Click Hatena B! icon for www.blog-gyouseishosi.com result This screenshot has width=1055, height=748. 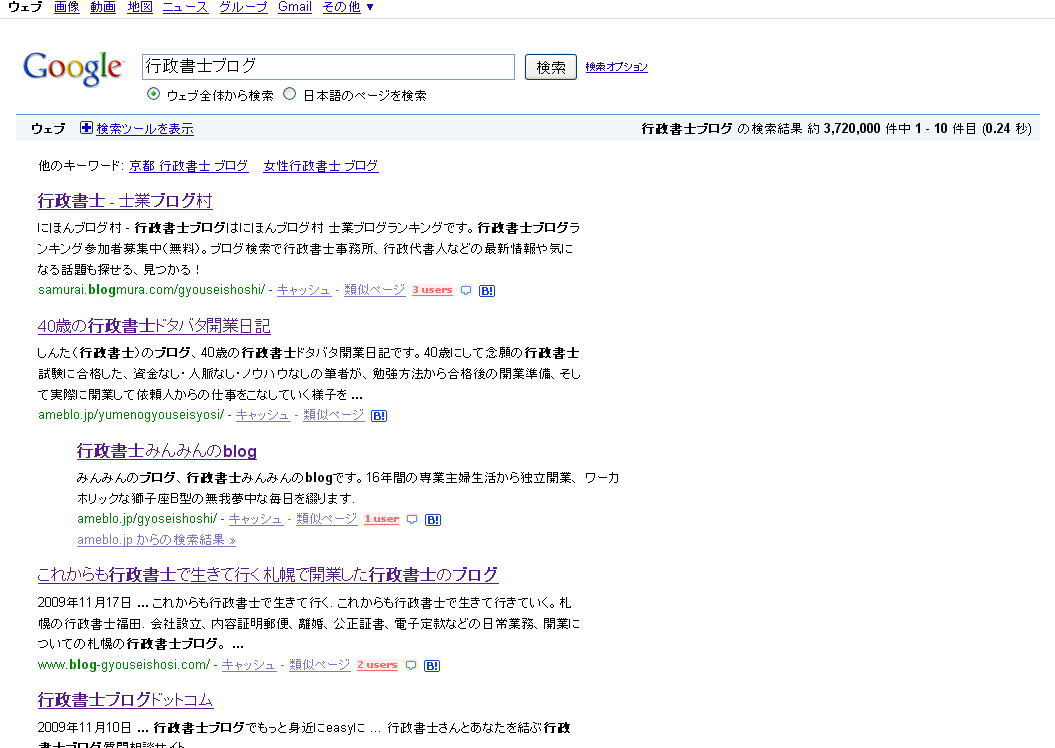[x=432, y=665]
